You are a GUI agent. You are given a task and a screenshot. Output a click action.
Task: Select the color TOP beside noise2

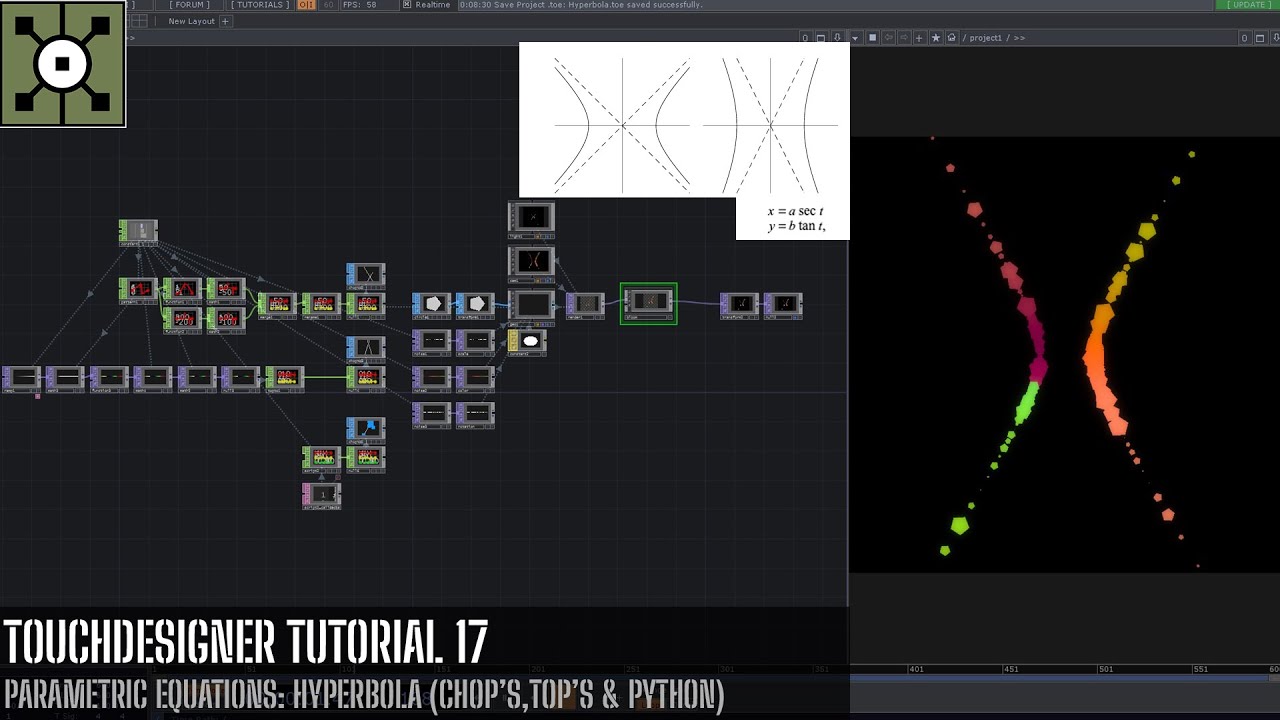tap(476, 378)
